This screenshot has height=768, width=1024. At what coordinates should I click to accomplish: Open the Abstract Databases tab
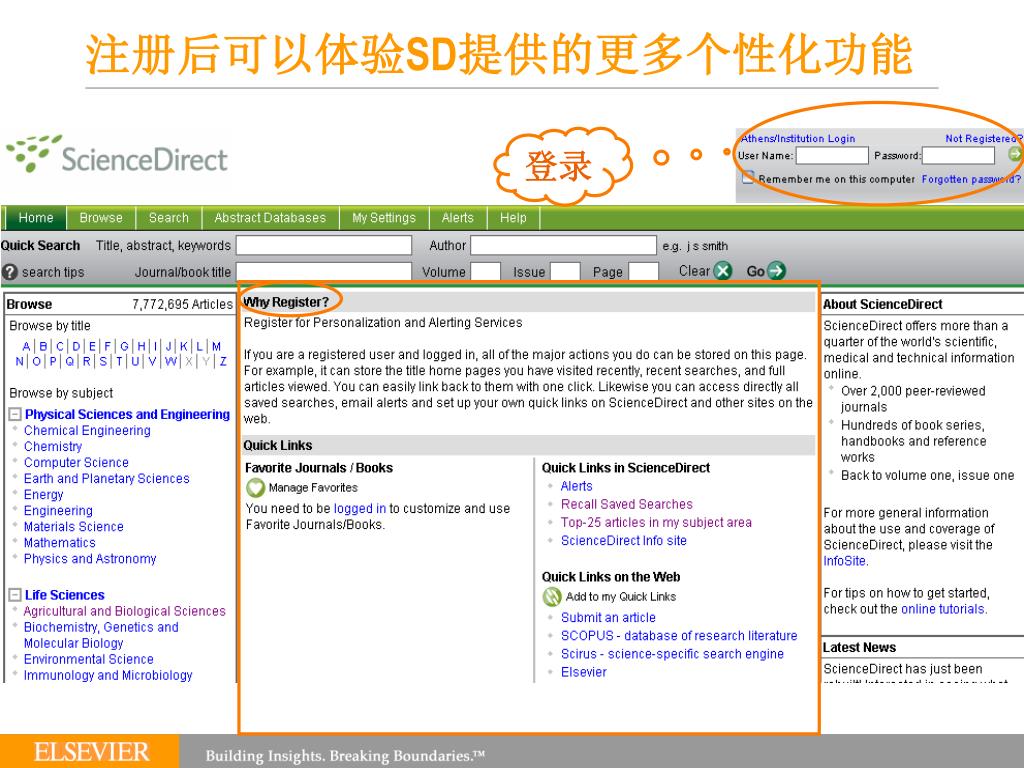[270, 218]
